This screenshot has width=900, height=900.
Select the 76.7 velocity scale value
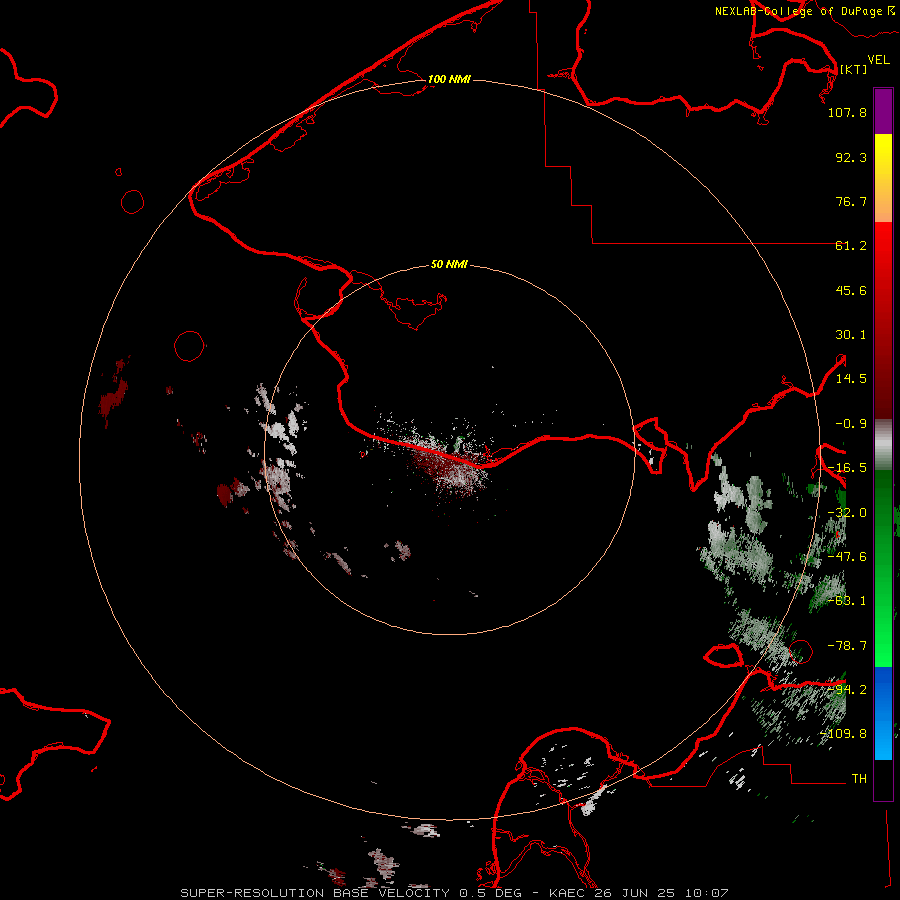[x=851, y=201]
